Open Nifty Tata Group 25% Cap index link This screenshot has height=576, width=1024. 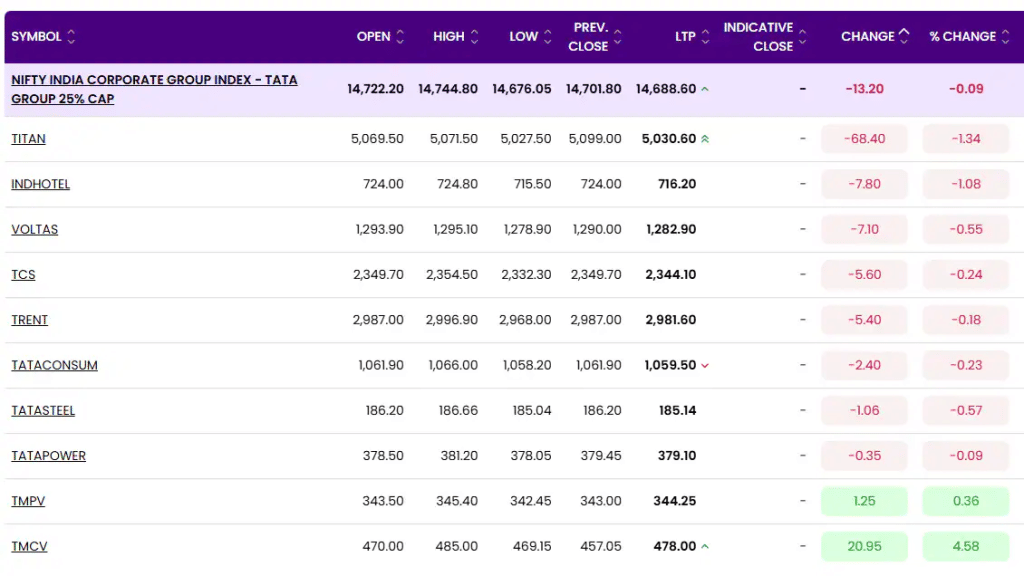(x=154, y=89)
